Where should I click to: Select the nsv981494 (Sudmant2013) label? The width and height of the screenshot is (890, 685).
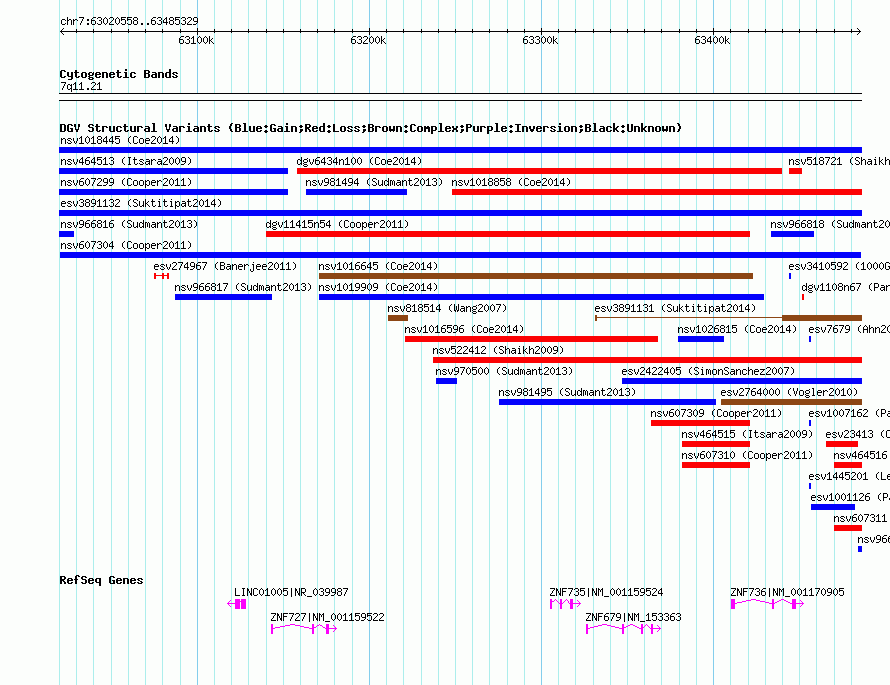tap(374, 182)
